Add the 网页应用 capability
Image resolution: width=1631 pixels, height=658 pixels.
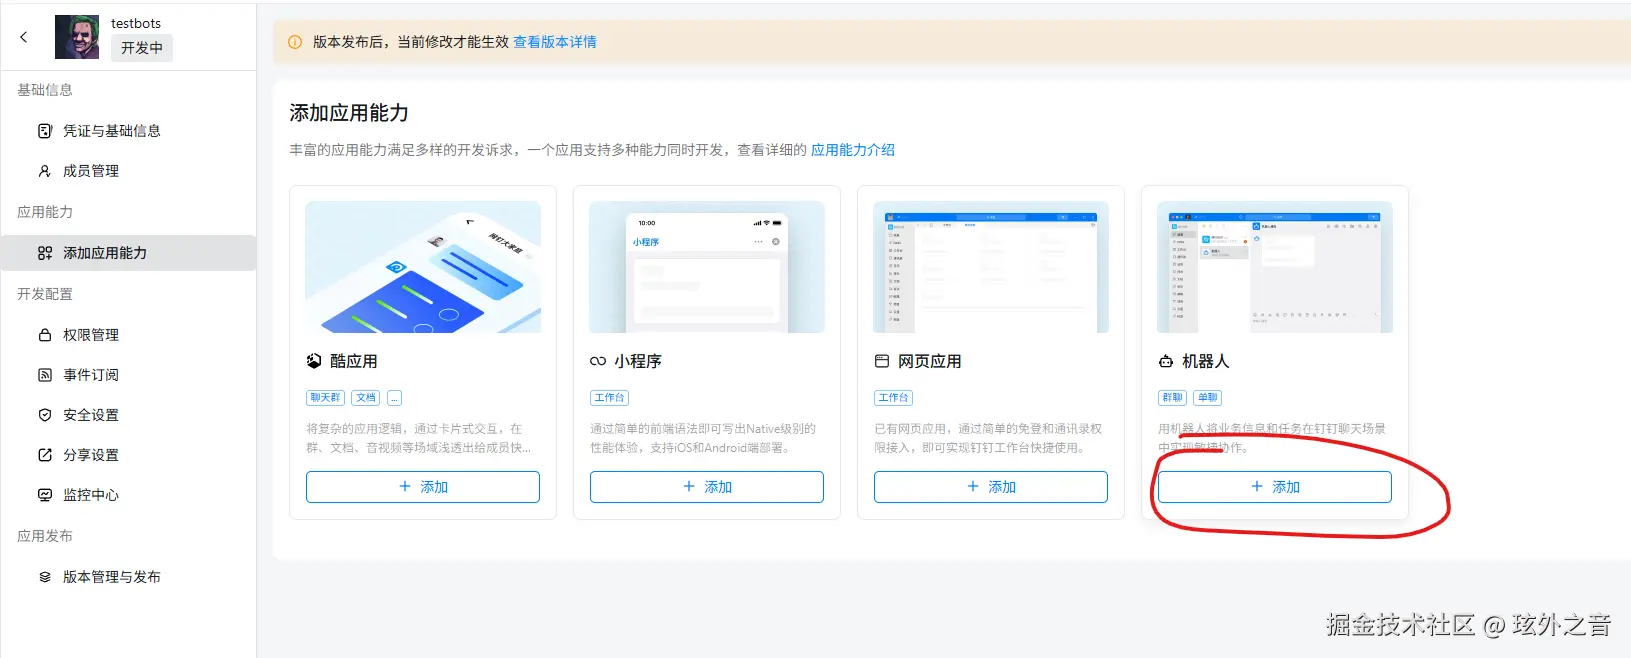pyautogui.click(x=991, y=487)
